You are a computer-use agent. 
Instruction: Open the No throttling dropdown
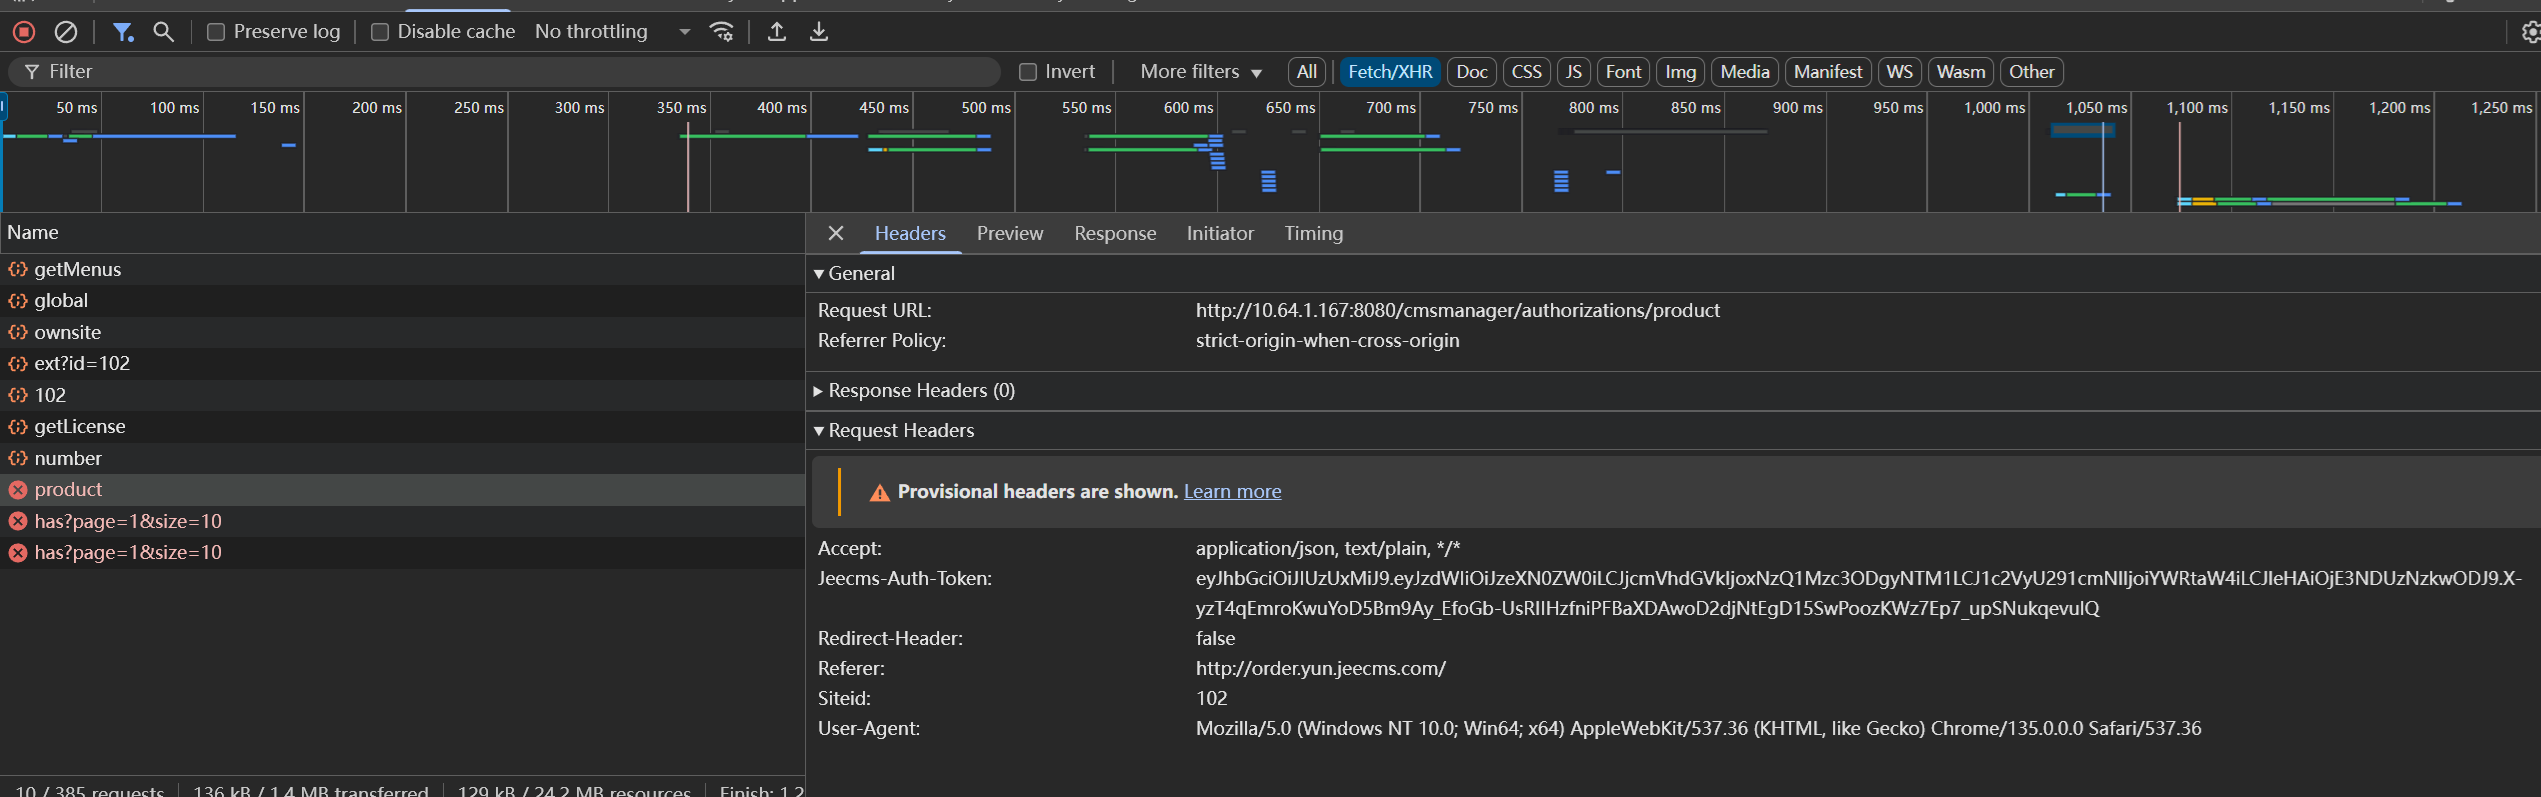pos(612,32)
